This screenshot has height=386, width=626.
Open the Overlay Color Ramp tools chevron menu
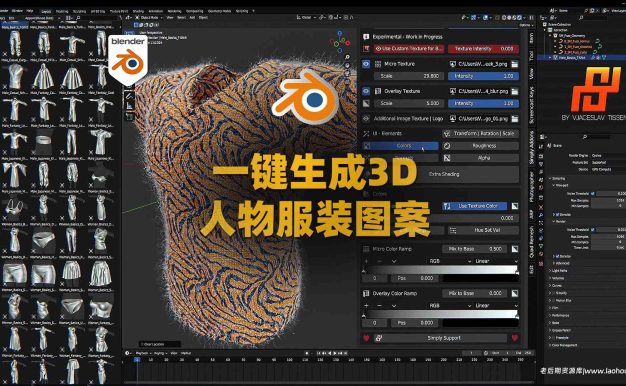[394, 305]
